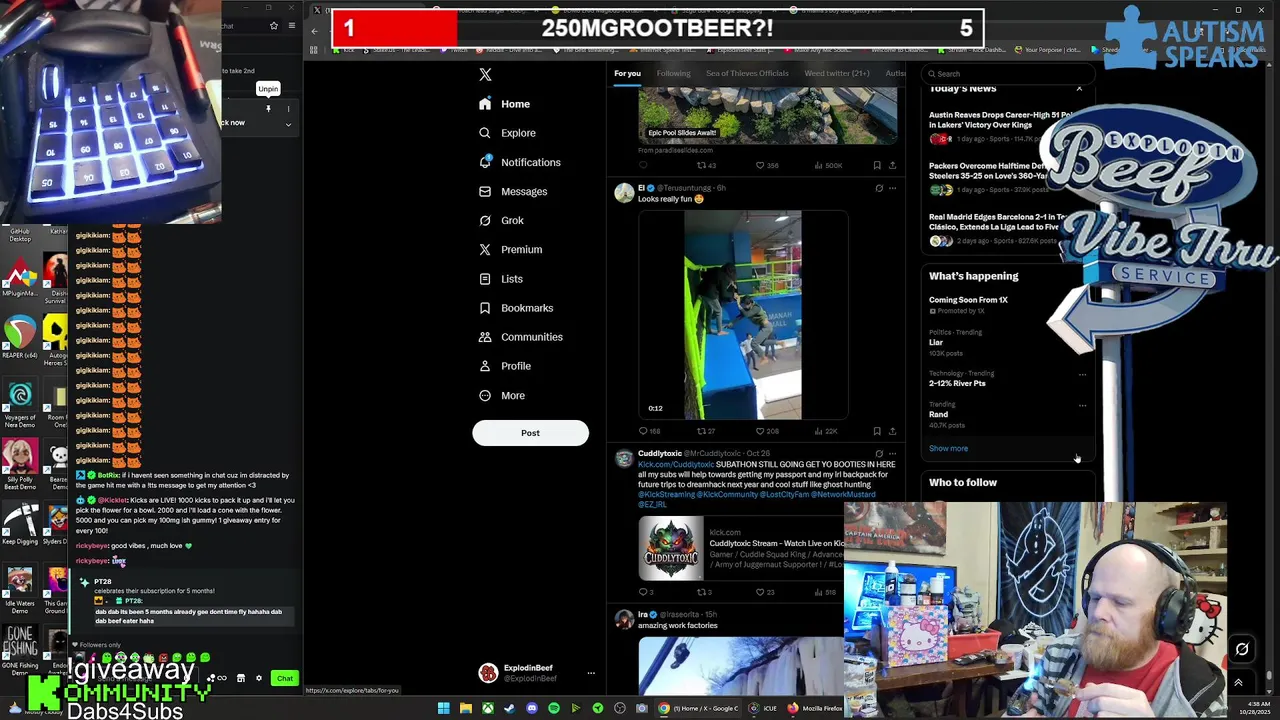Image resolution: width=1280 pixels, height=720 pixels.
Task: Open Cuddlytoxic Stream link card
Action: click(741, 548)
